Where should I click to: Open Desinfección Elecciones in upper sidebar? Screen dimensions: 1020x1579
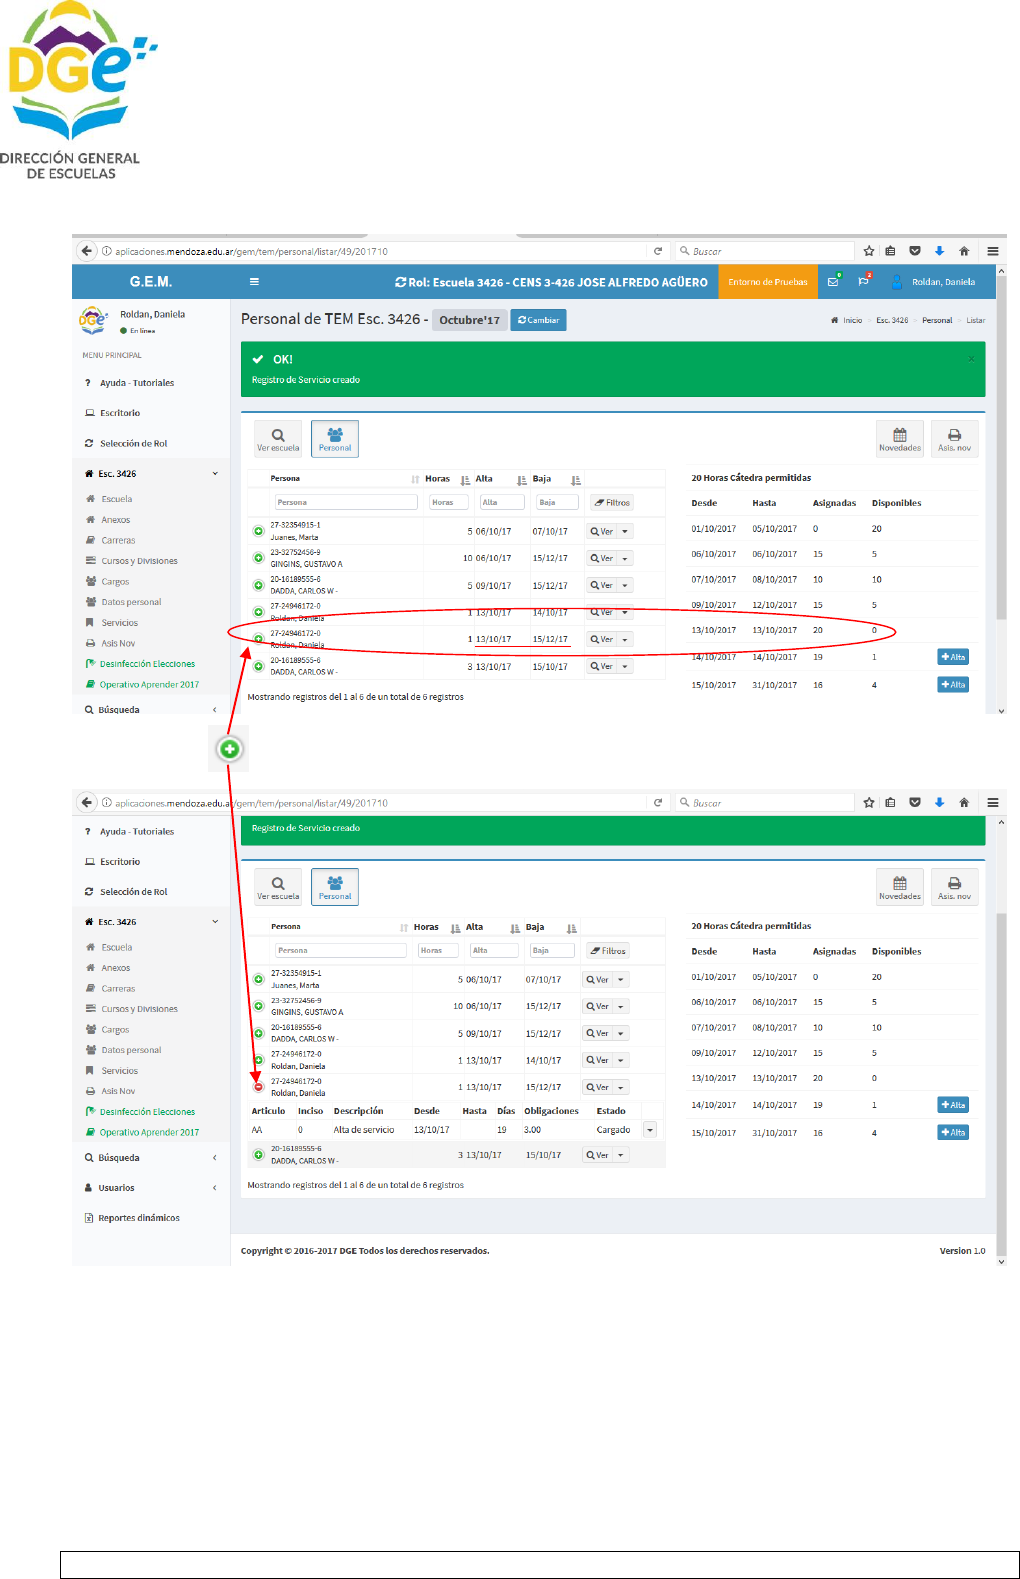[147, 664]
